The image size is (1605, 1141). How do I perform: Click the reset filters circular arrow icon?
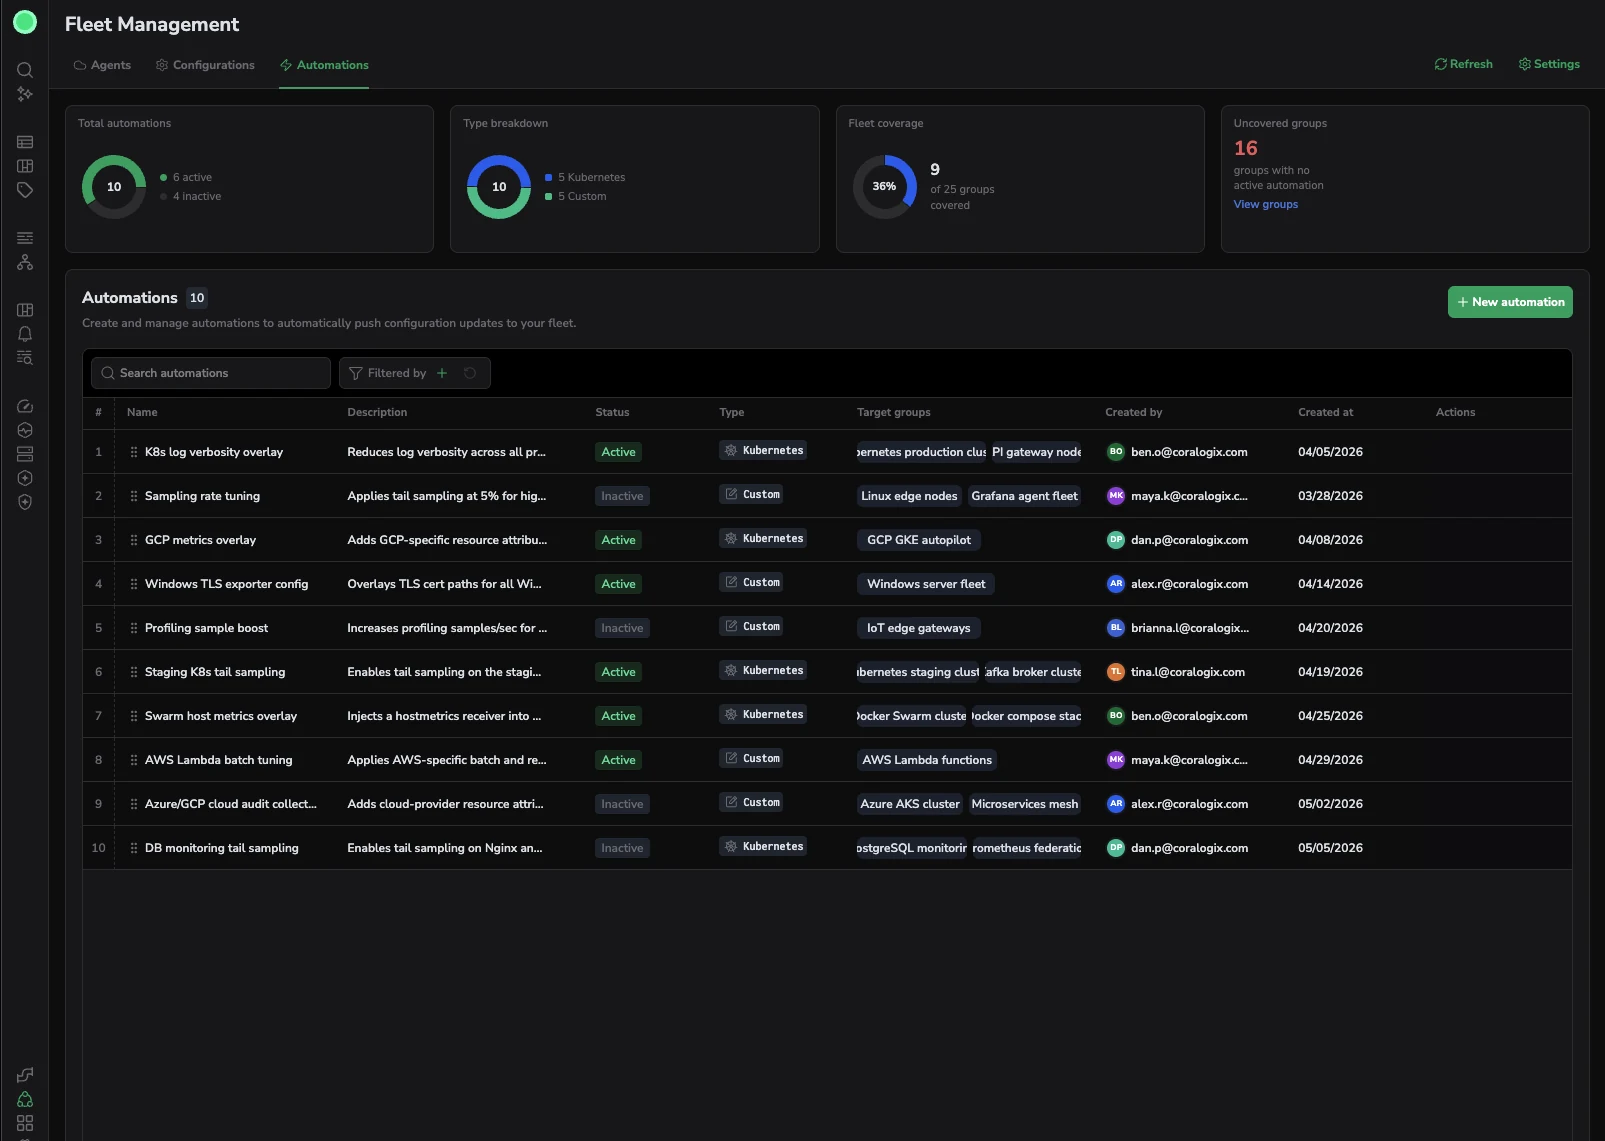[470, 373]
